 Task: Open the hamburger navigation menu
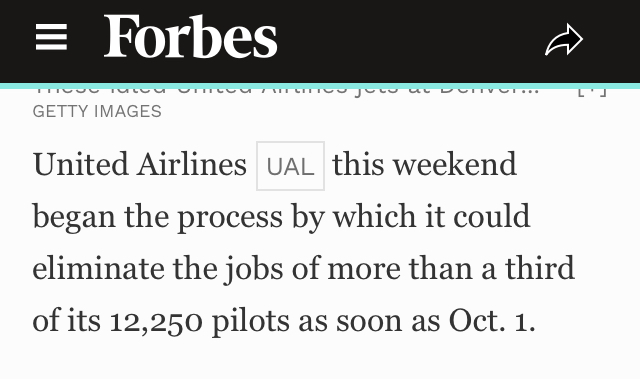(51, 37)
